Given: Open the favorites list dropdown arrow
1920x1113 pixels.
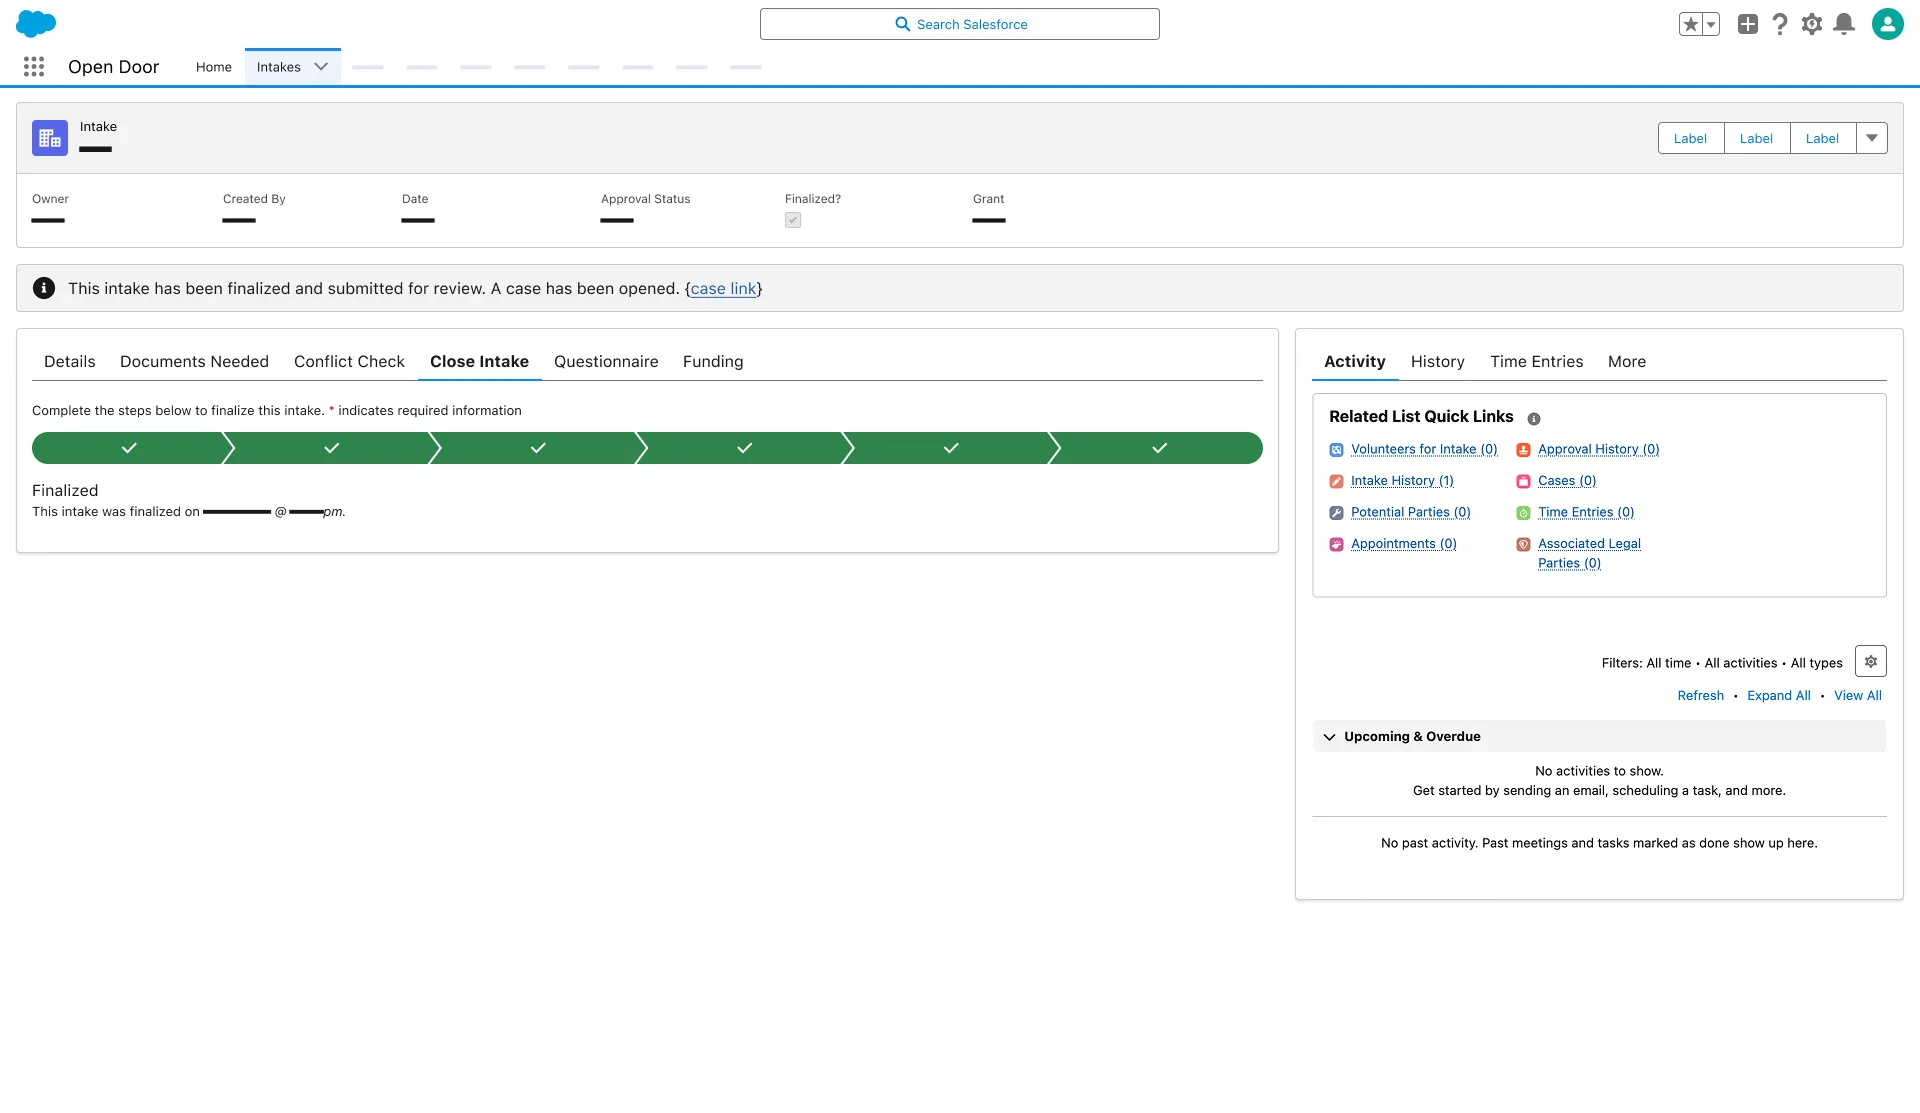Looking at the screenshot, I should [x=1710, y=24].
